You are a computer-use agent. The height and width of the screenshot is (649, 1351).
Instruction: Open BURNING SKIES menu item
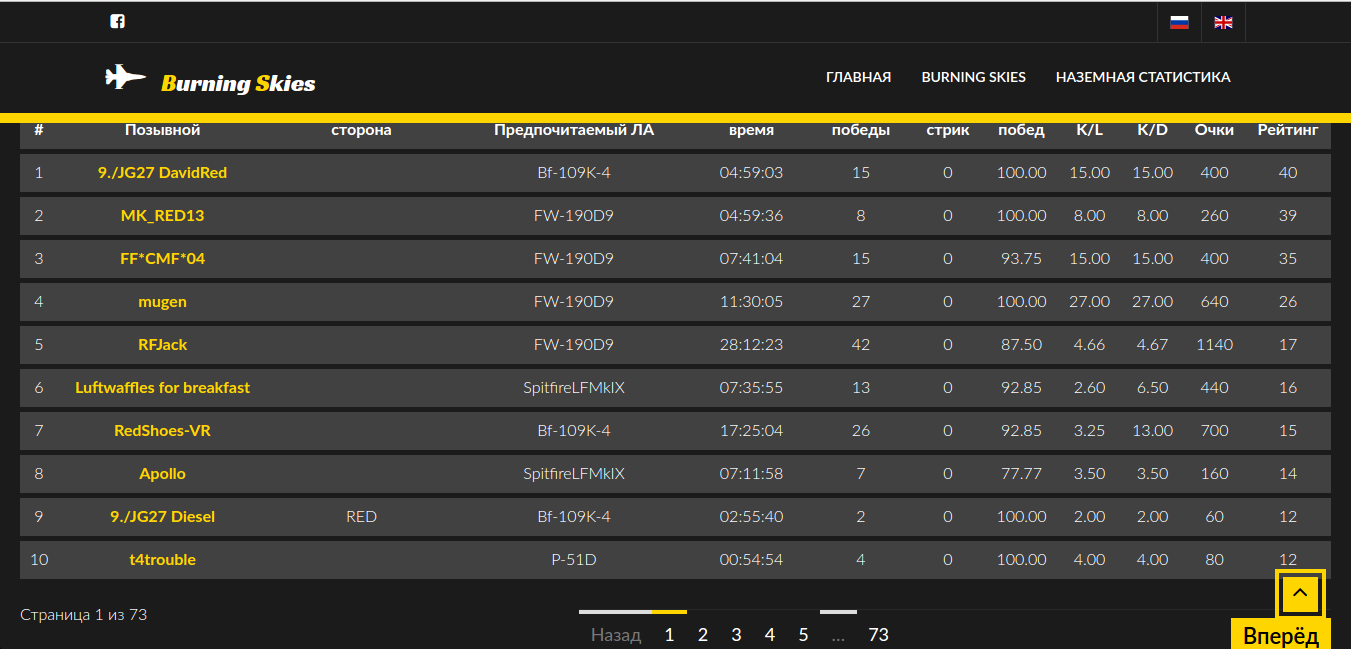tap(973, 77)
